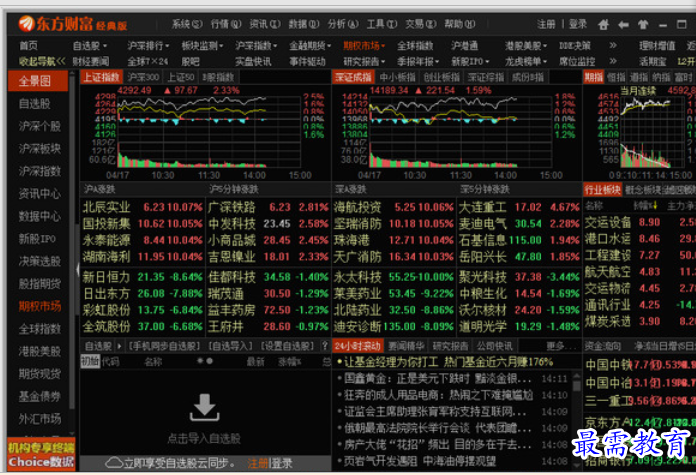Expand the 季报年报 dropdown
Screen dimensions: 696x475
[418, 61]
